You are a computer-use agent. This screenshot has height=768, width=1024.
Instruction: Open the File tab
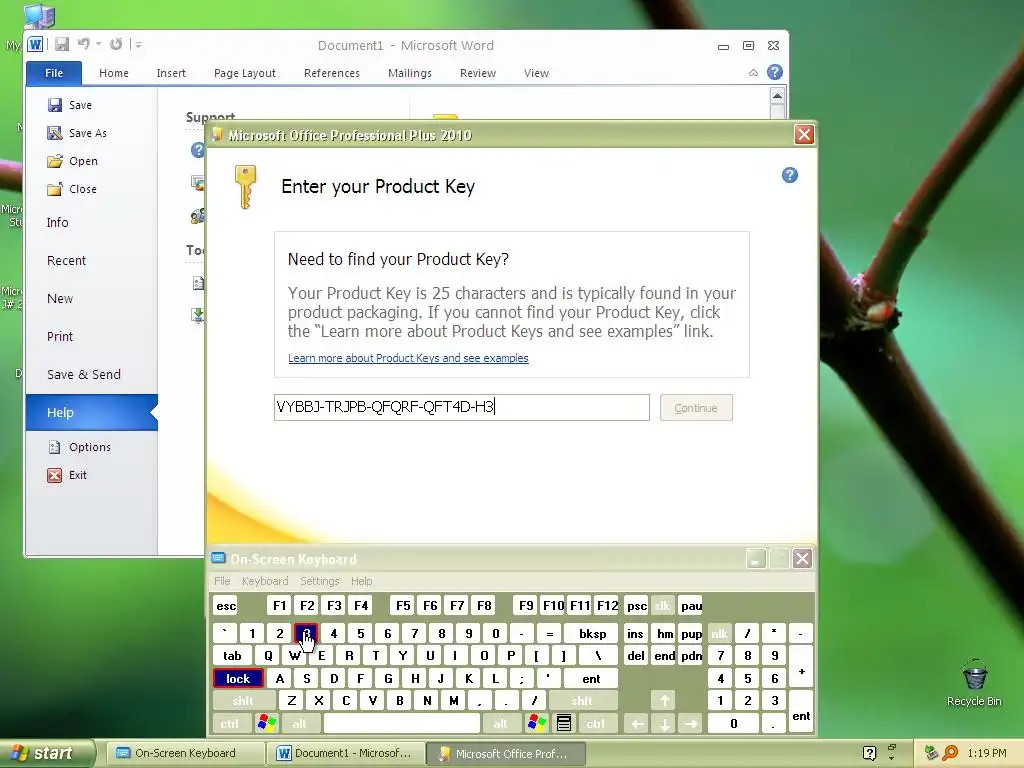(54, 73)
